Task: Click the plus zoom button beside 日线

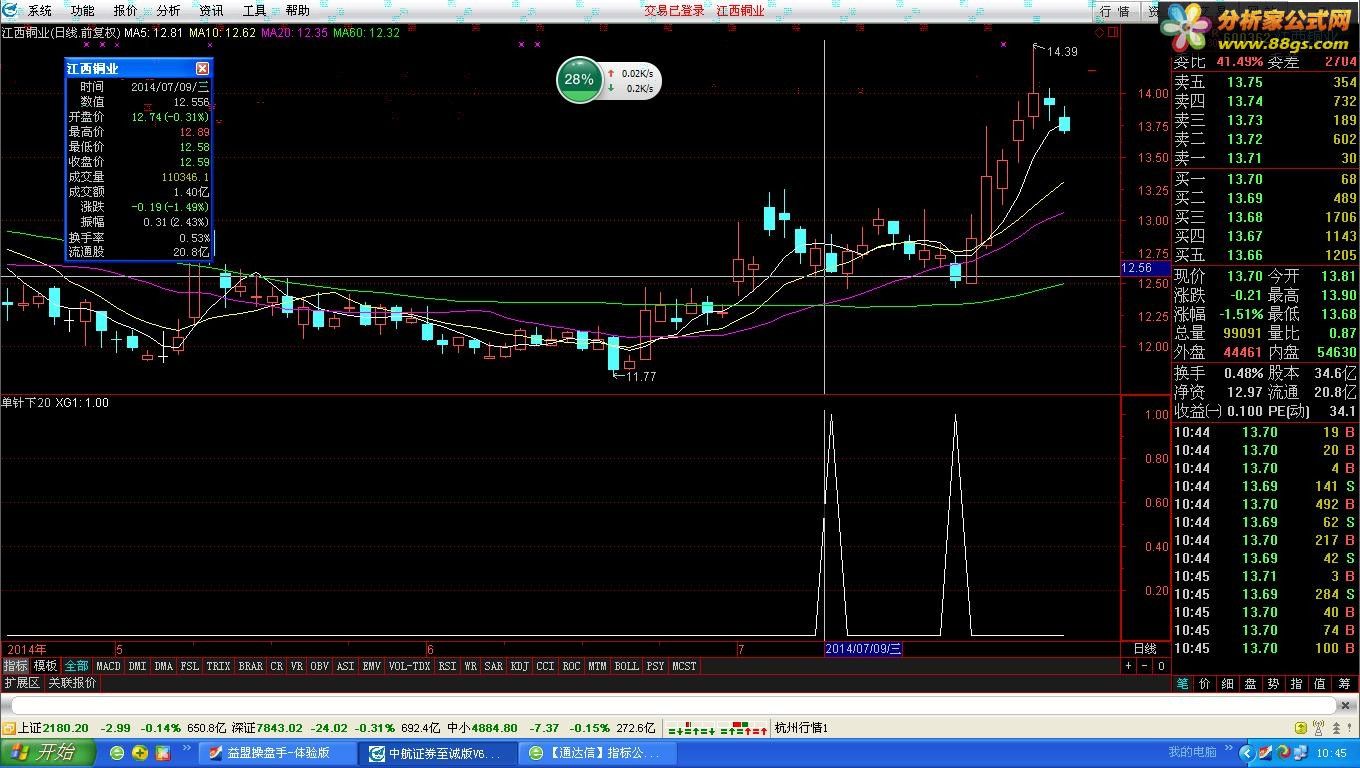Action: tap(1129, 666)
